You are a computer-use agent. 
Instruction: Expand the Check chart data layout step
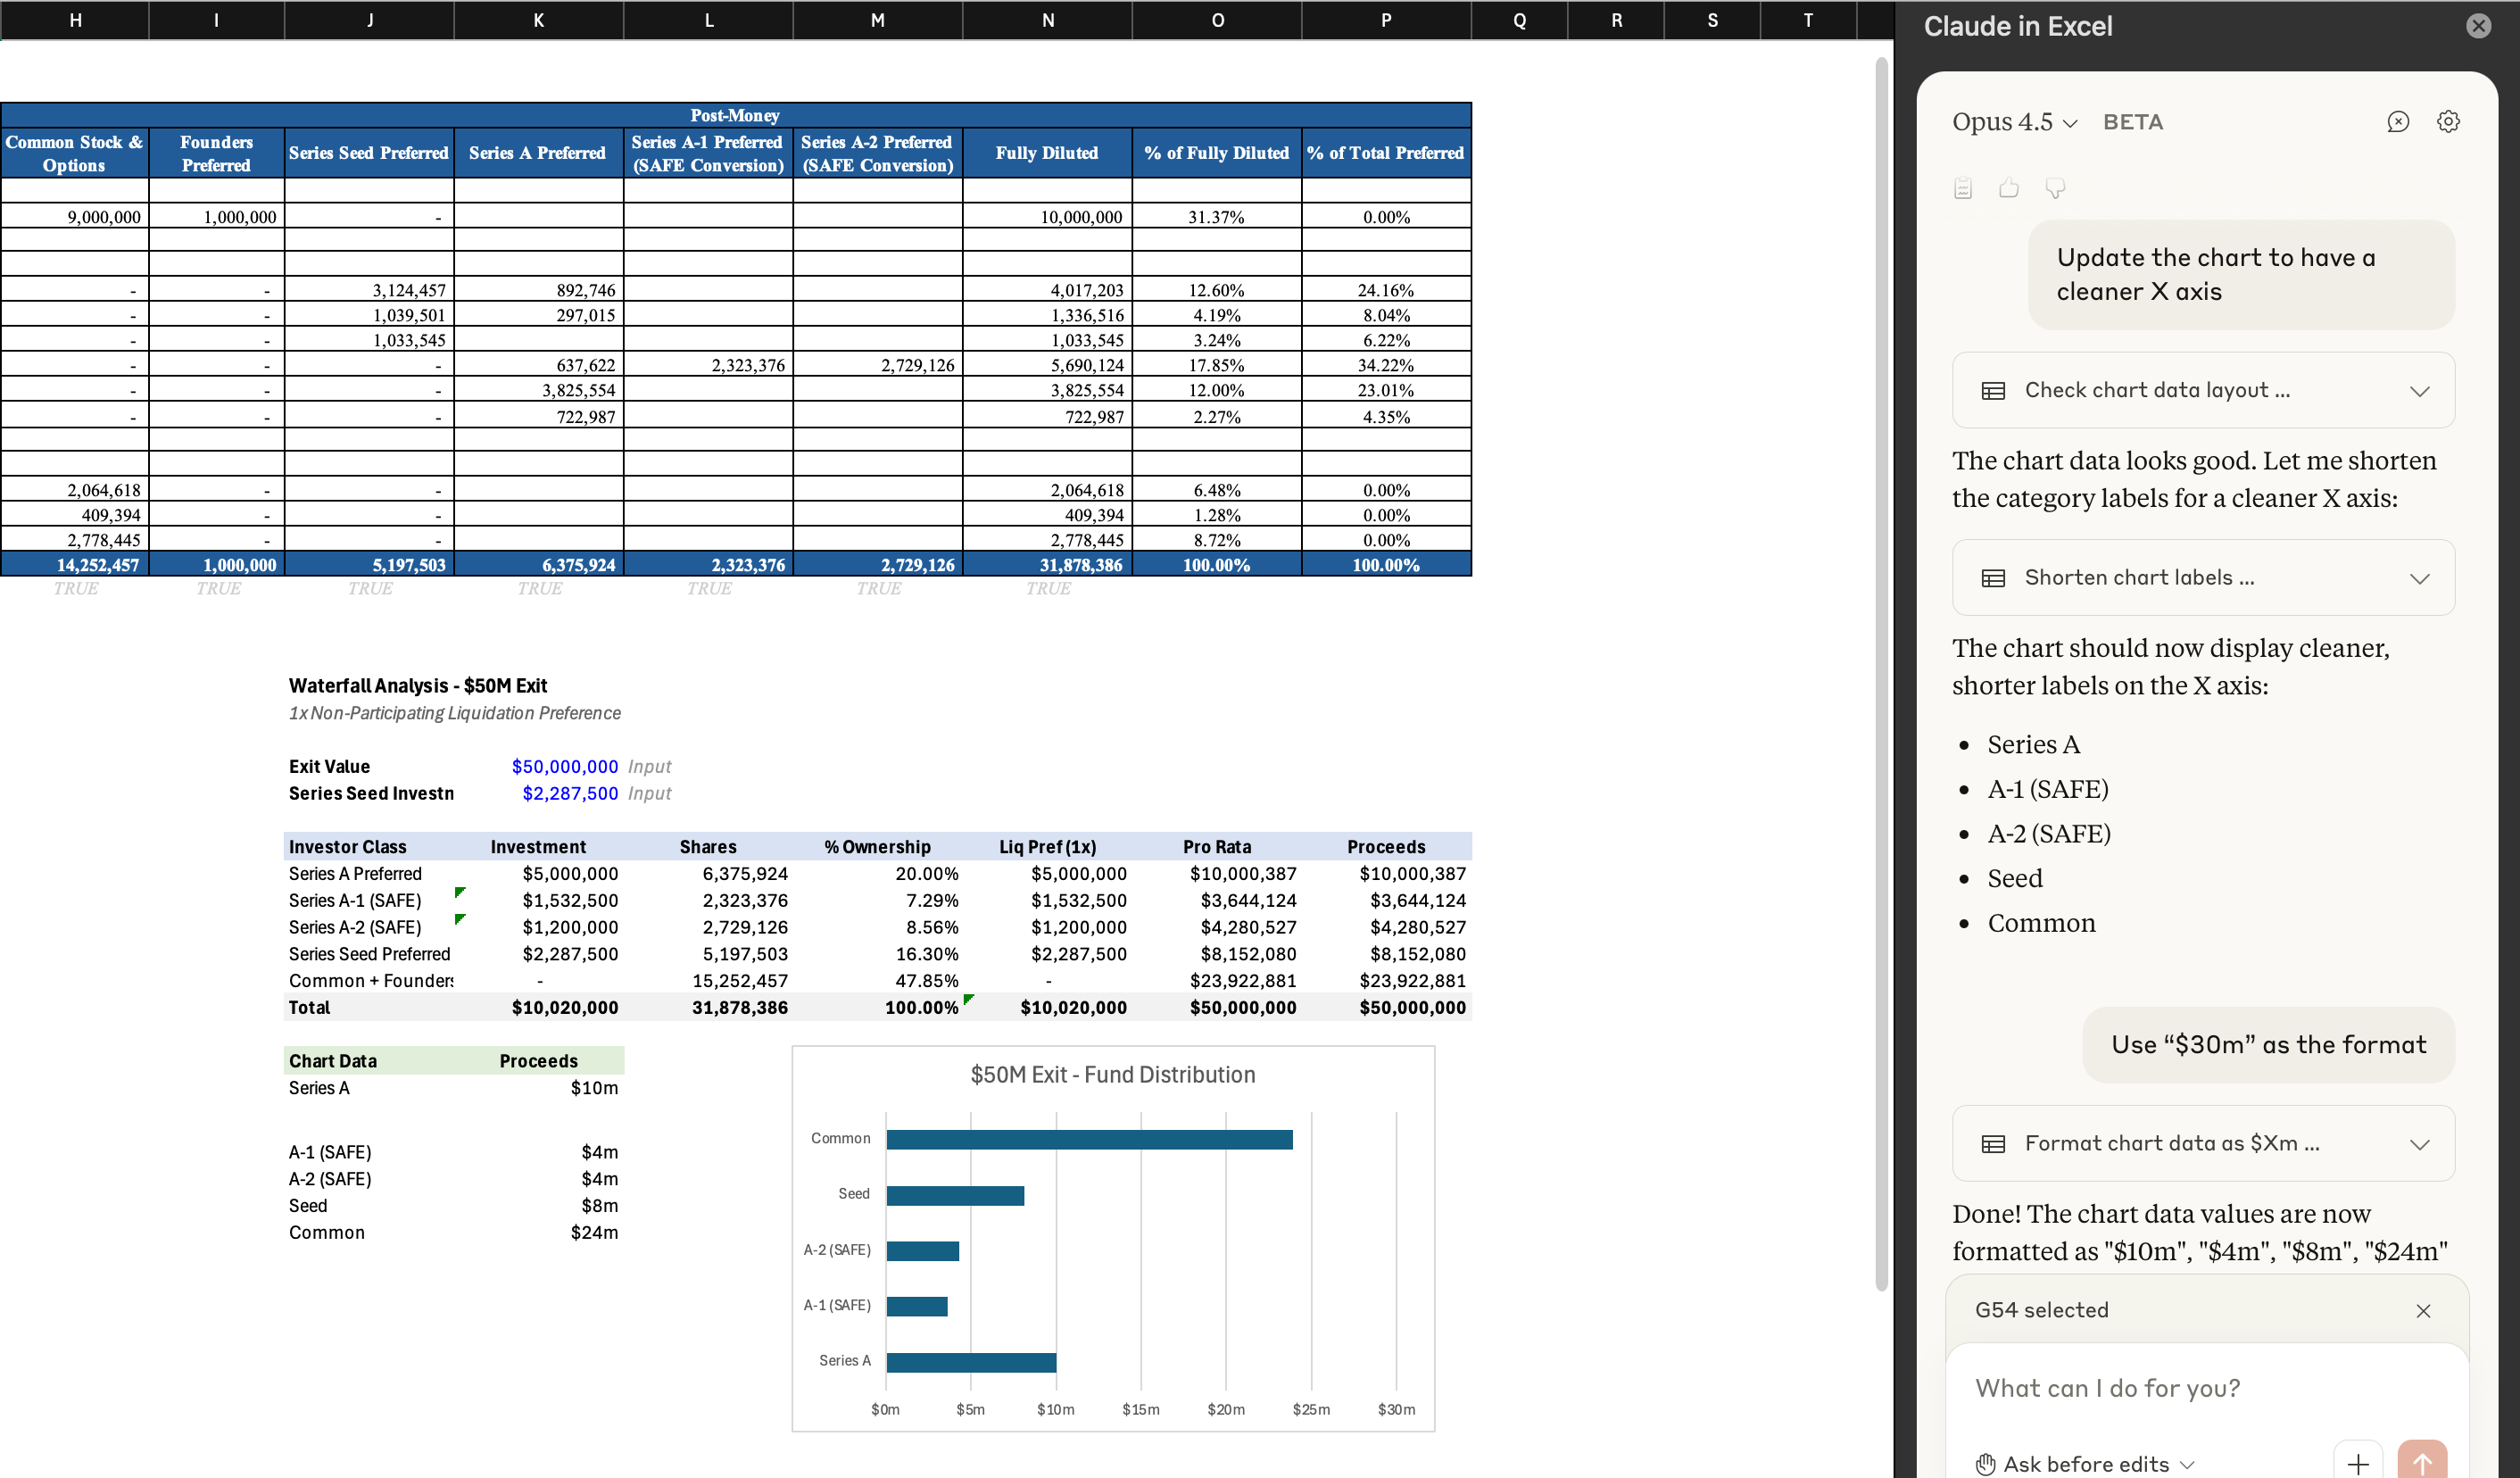2419,391
